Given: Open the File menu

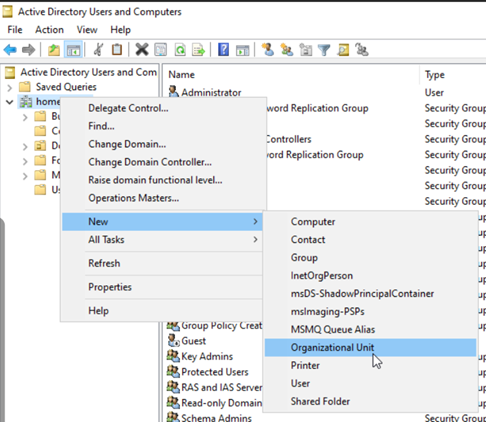Looking at the screenshot, I should (15, 30).
